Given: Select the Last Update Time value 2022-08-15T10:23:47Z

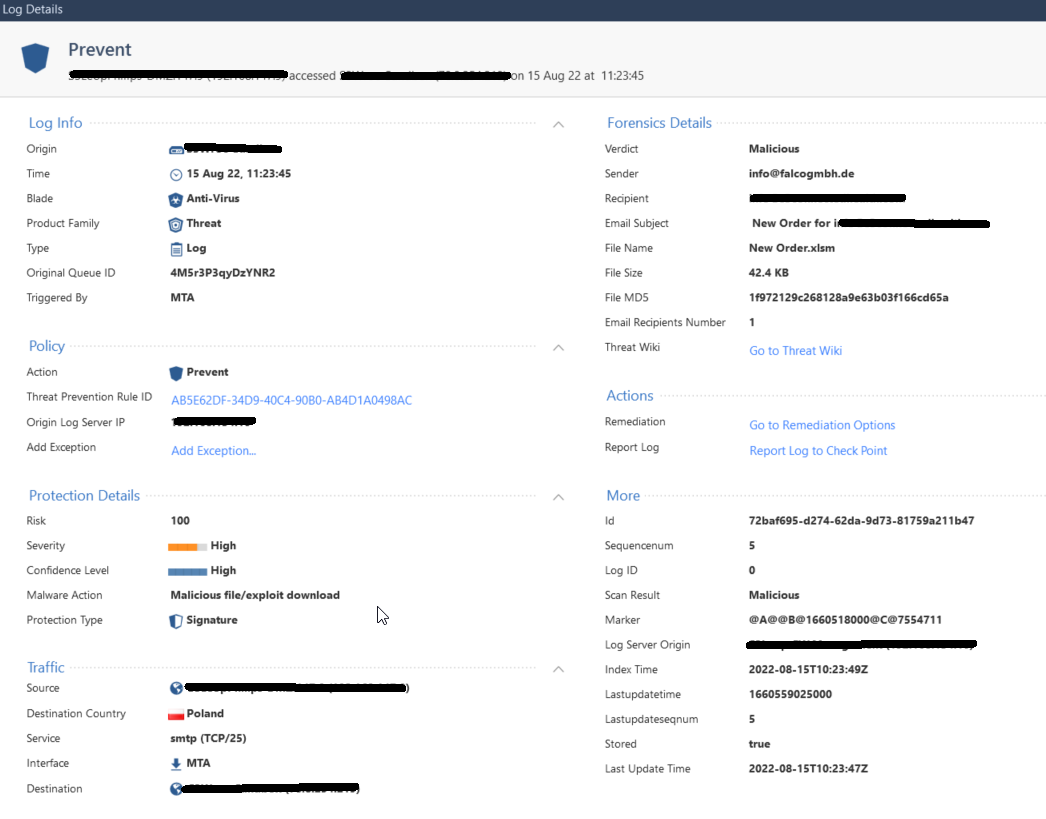Looking at the screenshot, I should click(808, 768).
